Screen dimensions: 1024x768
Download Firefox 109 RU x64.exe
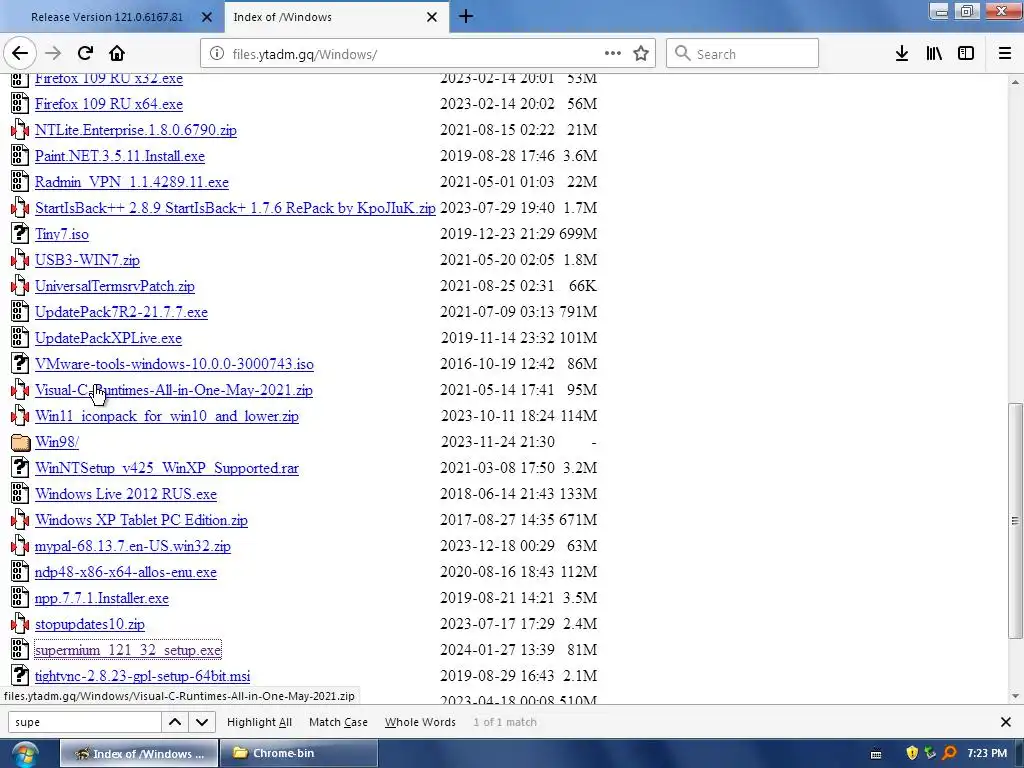[x=108, y=104]
